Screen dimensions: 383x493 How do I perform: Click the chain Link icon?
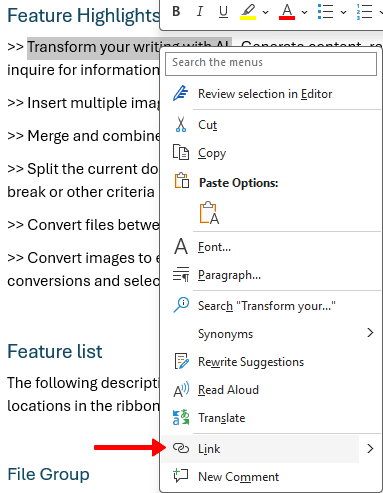pos(181,448)
